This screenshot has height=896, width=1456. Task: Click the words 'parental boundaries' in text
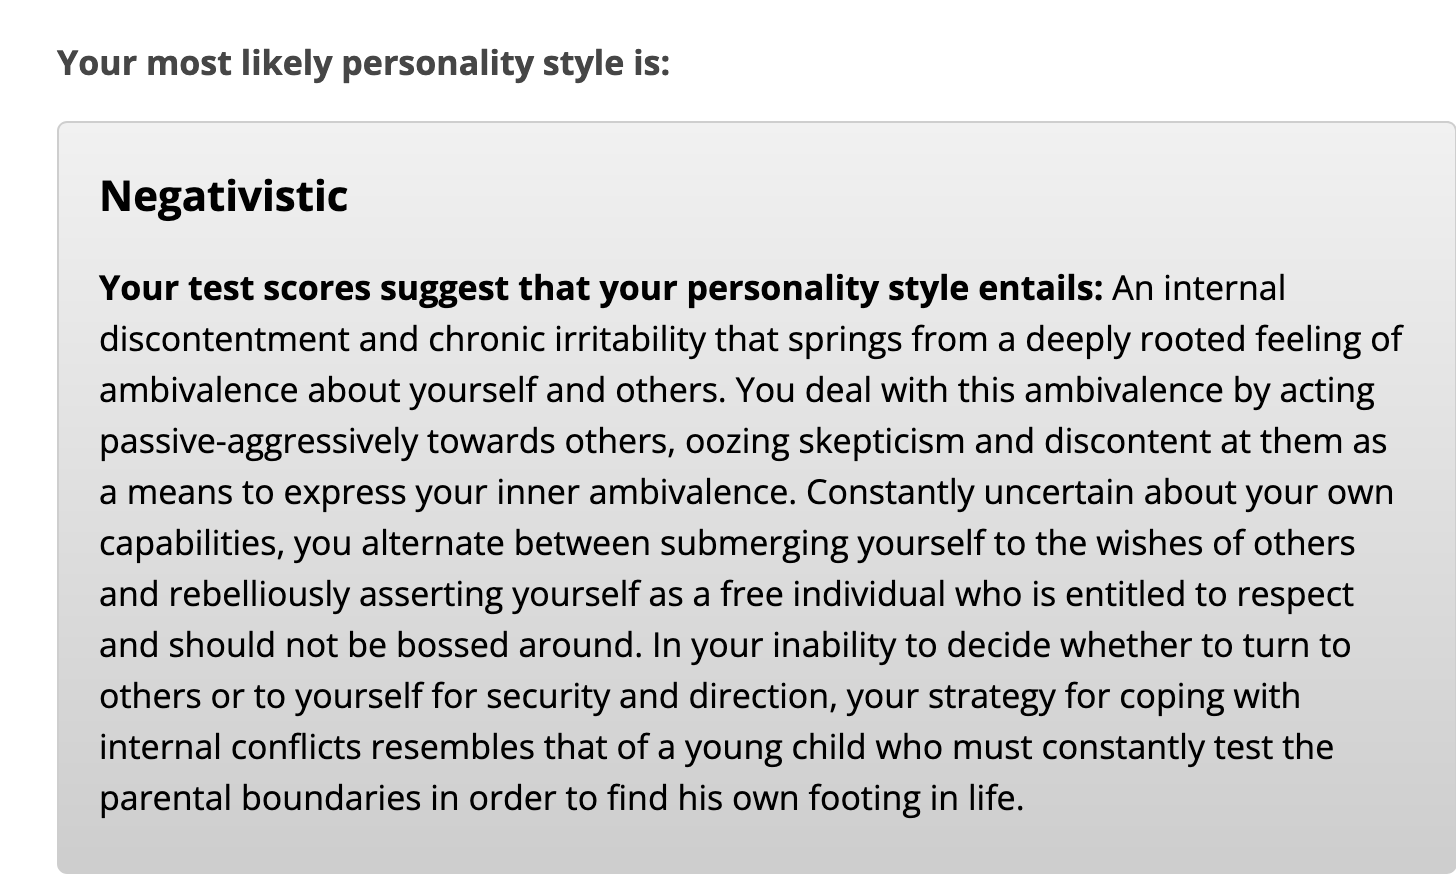[x=259, y=798]
